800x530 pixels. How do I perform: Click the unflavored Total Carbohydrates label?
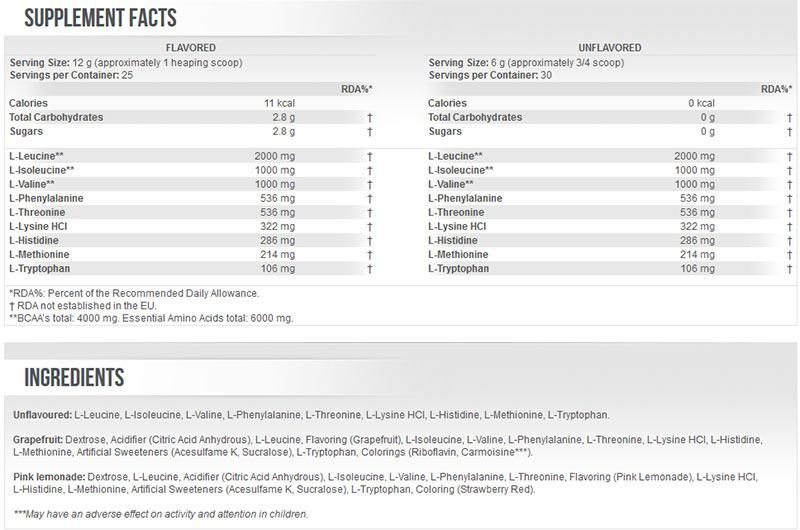click(475, 117)
